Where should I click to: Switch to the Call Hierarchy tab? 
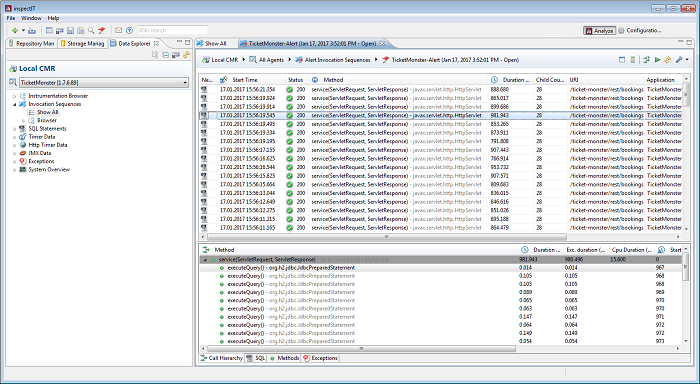[x=221, y=358]
